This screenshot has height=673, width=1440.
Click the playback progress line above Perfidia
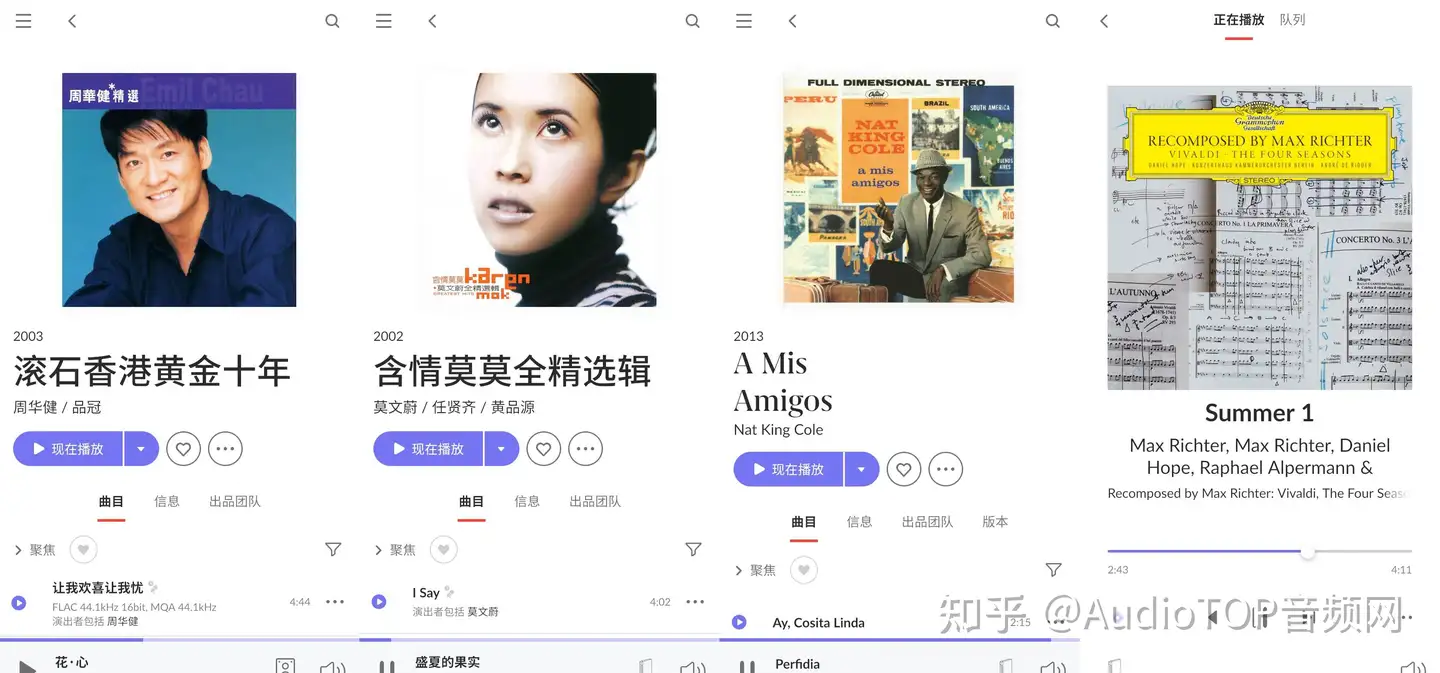tap(900, 640)
